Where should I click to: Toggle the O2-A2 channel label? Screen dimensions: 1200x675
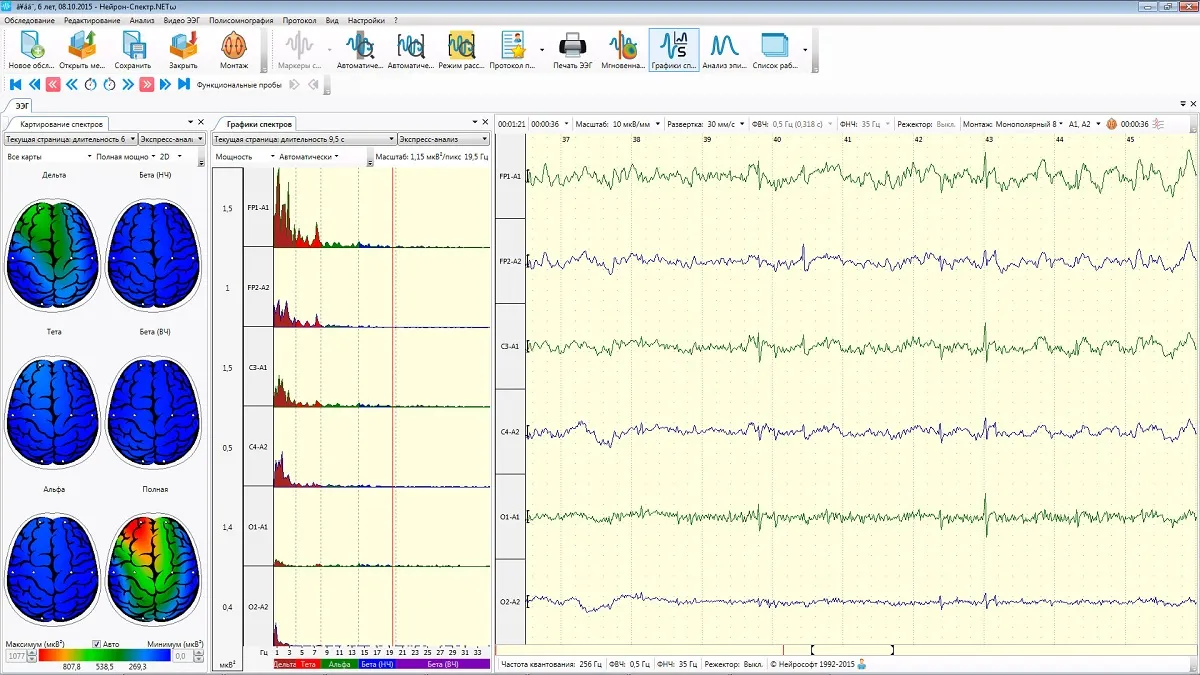click(510, 602)
